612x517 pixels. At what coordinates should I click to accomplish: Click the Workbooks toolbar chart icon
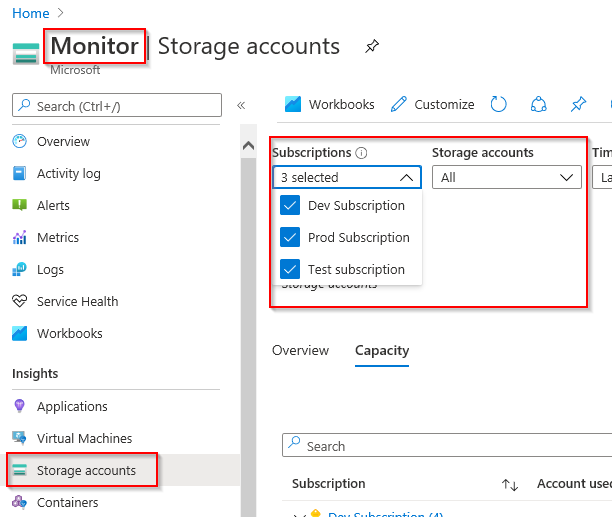pos(293,104)
